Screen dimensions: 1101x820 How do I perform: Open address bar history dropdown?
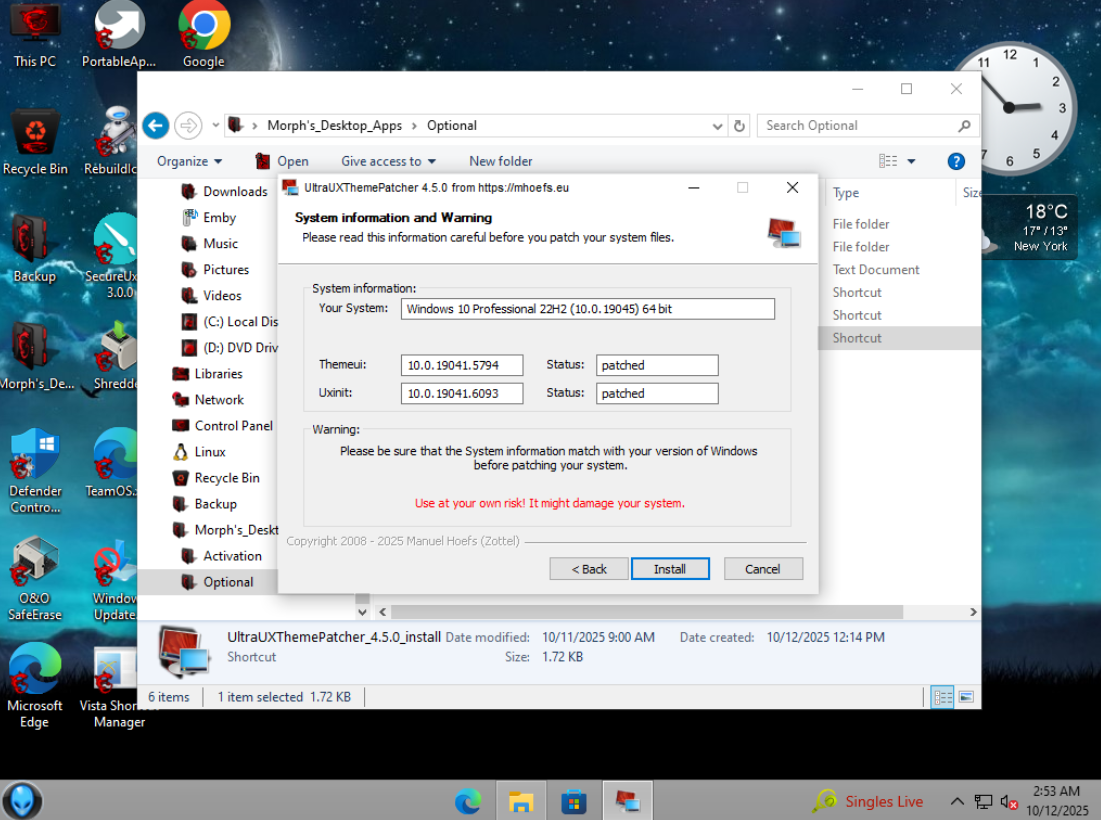[717, 126]
